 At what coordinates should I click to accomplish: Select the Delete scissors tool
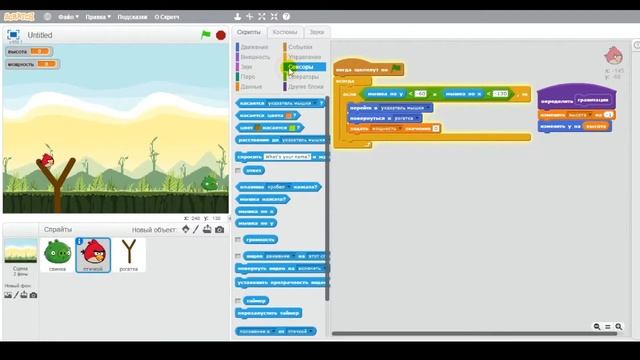249,17
